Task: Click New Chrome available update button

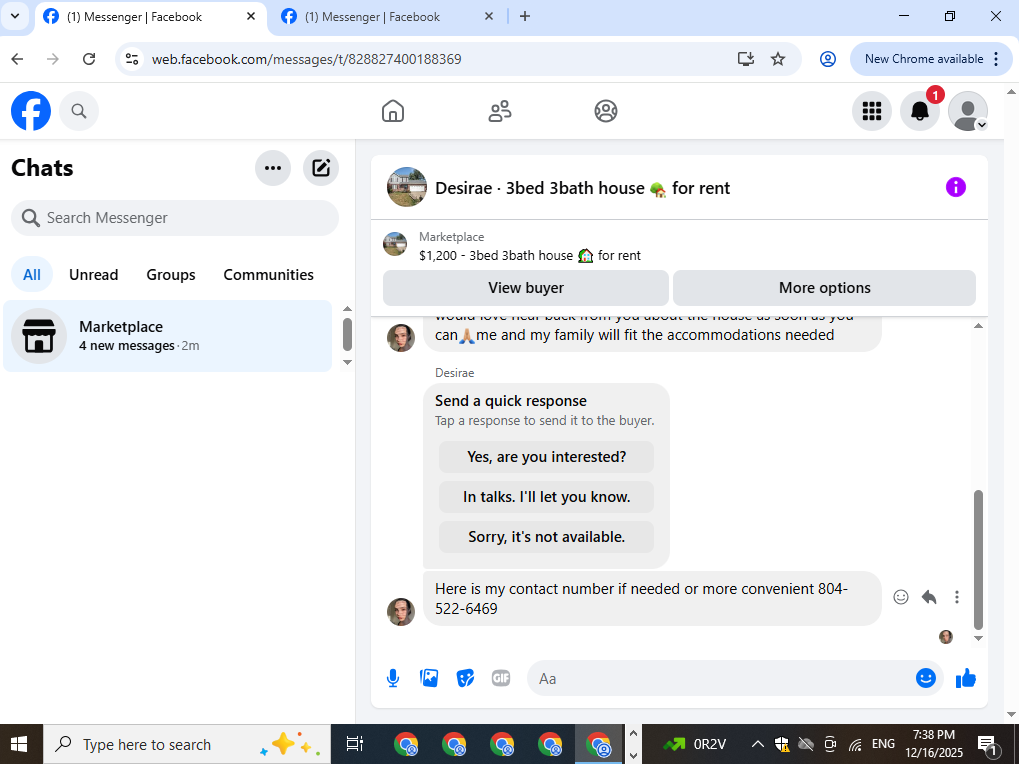Action: tap(931, 59)
